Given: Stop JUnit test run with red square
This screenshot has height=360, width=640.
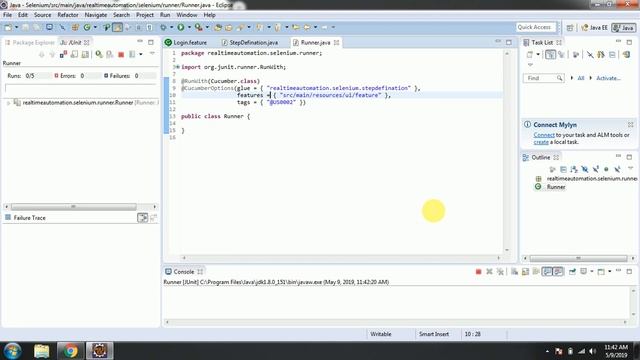Looking at the screenshot, I should (121, 54).
